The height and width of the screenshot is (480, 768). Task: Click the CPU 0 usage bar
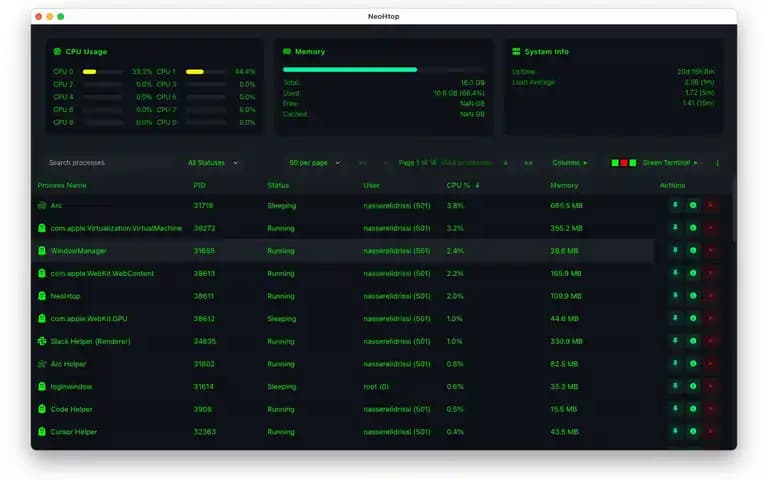click(x=102, y=72)
